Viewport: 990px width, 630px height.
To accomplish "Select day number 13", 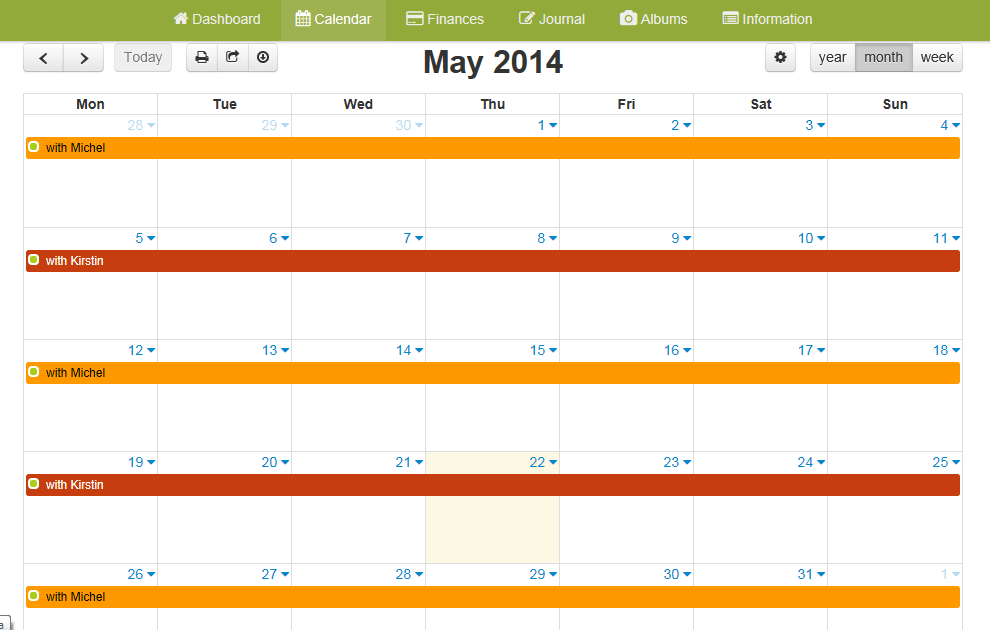I will pos(270,350).
